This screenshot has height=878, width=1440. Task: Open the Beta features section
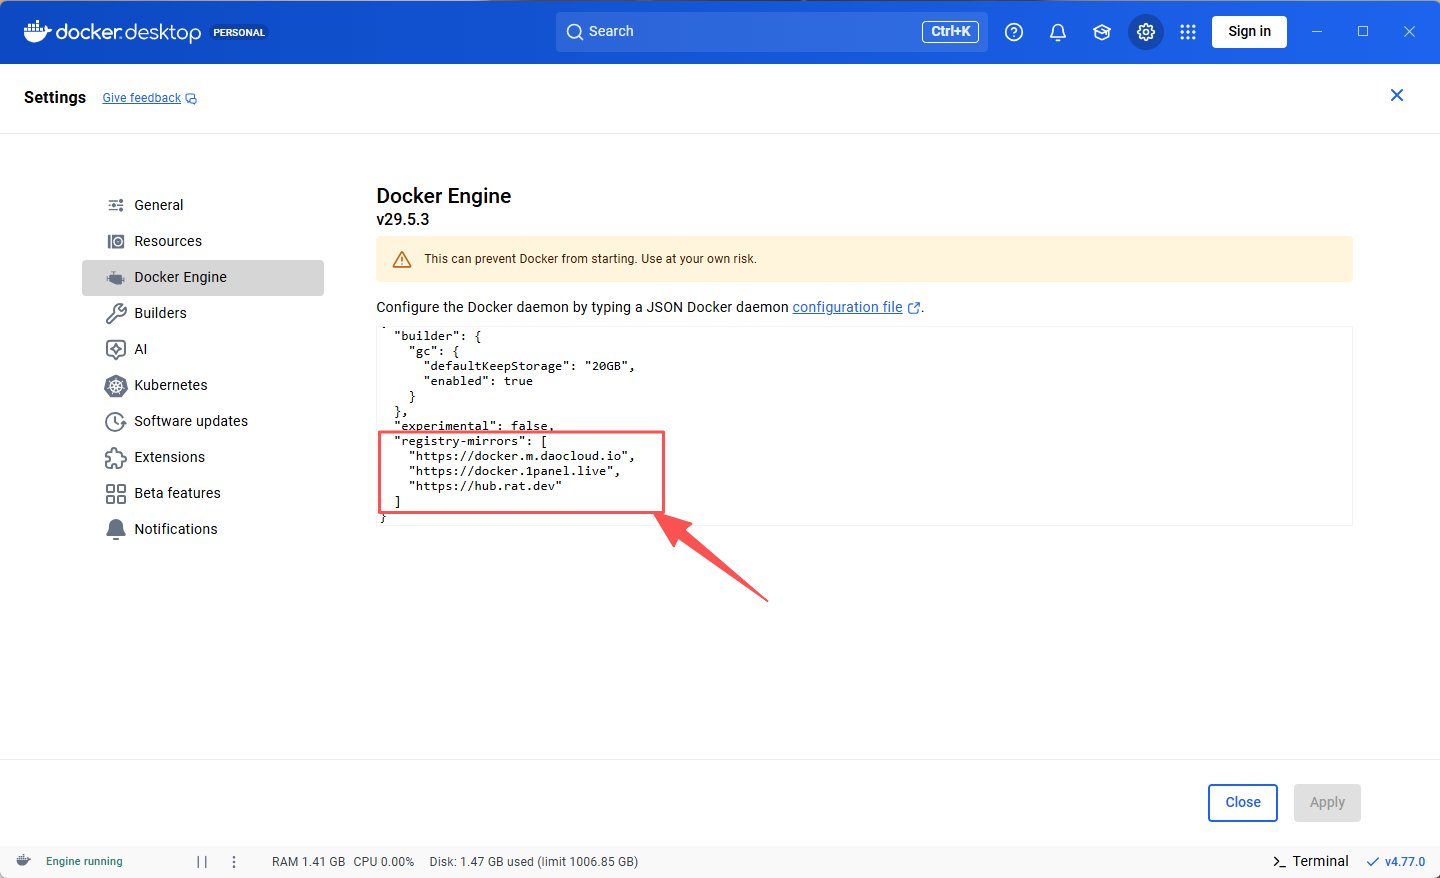click(203, 493)
